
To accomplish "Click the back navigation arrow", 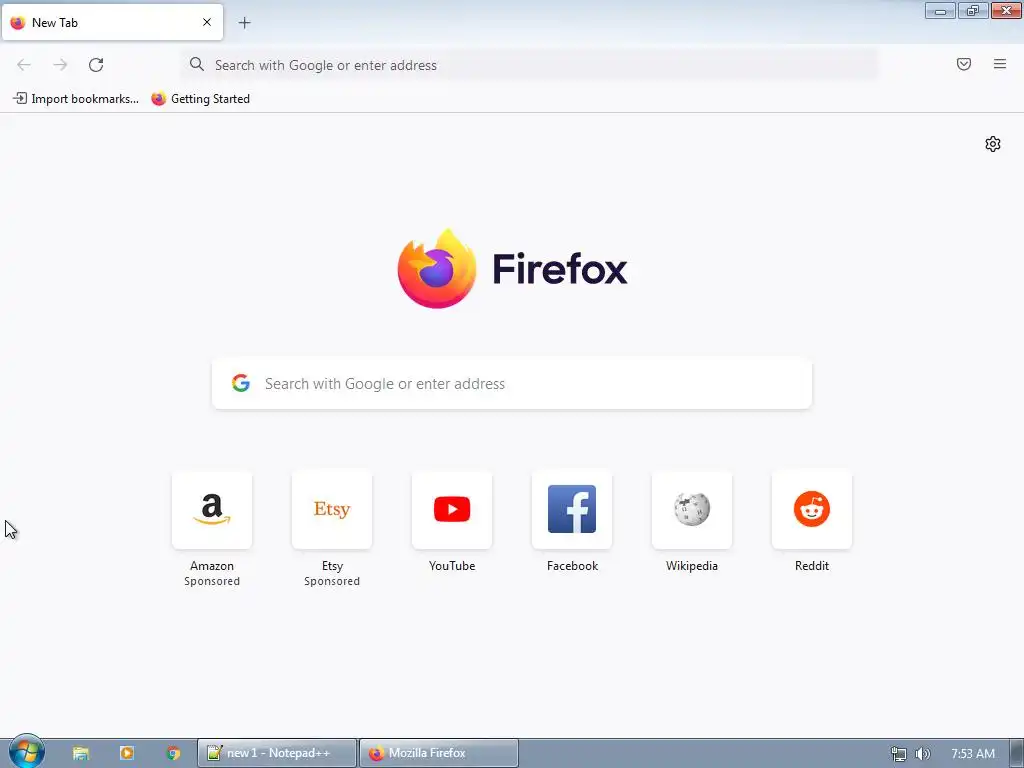I will (x=24, y=65).
